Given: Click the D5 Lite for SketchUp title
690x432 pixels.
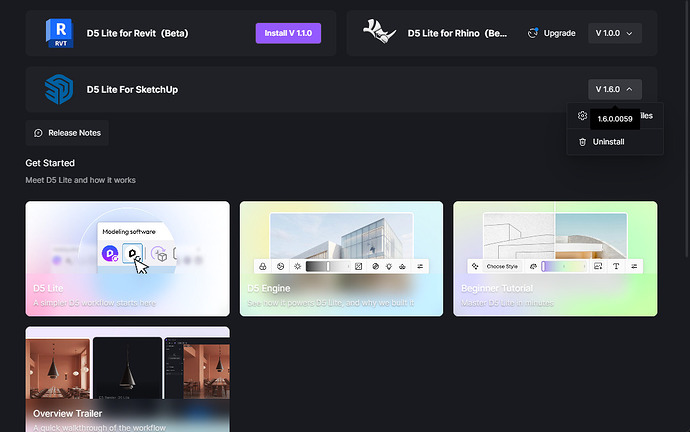Looking at the screenshot, I should pyautogui.click(x=132, y=90).
